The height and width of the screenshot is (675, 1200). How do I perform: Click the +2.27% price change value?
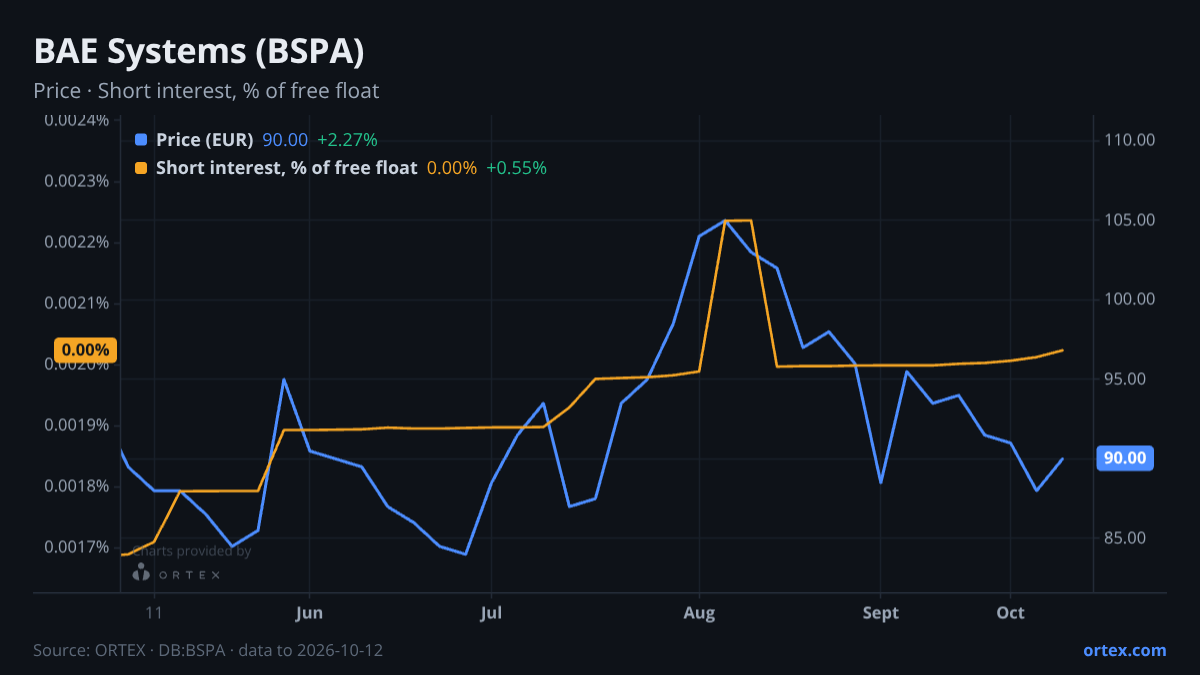coord(347,140)
